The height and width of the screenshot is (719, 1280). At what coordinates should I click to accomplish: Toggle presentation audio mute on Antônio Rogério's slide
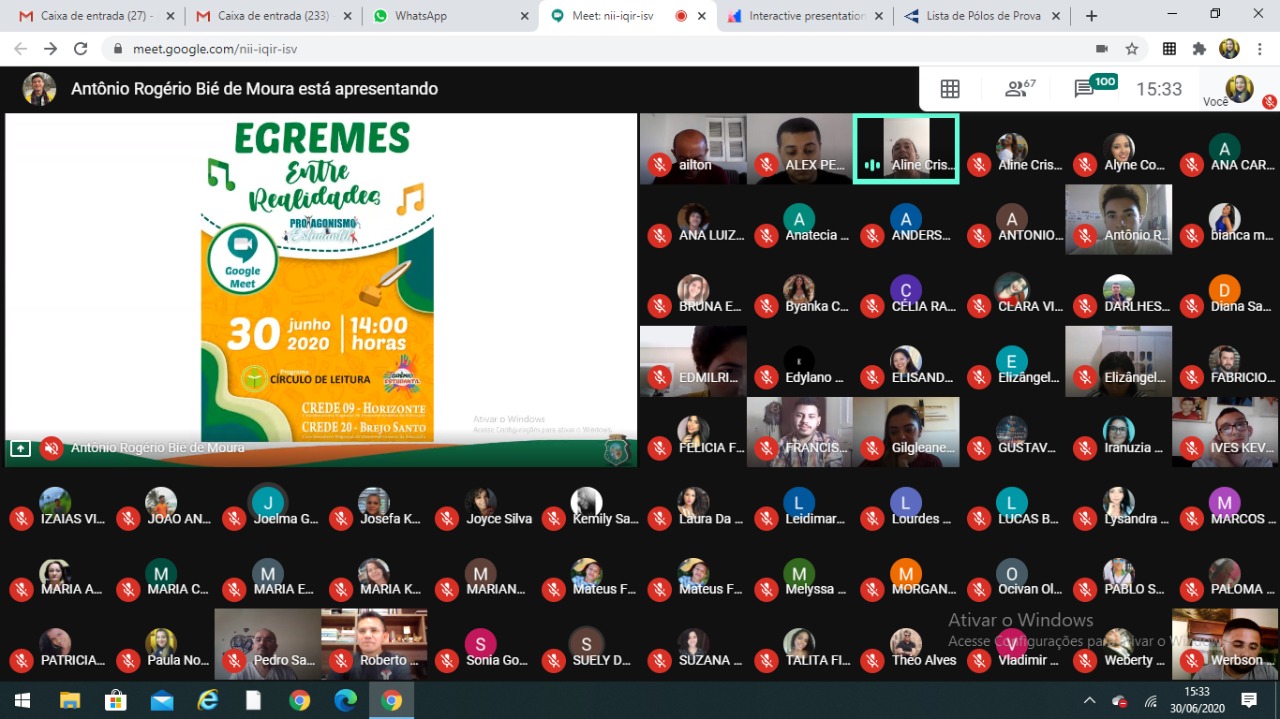pos(51,448)
